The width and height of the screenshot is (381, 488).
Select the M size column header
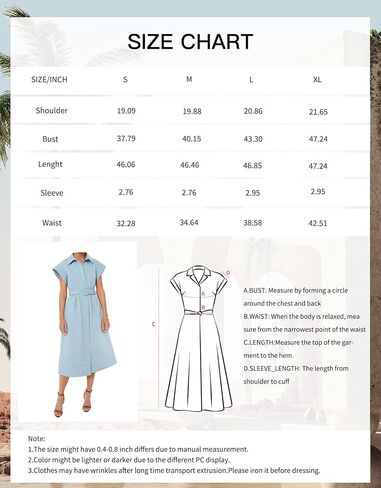point(189,79)
